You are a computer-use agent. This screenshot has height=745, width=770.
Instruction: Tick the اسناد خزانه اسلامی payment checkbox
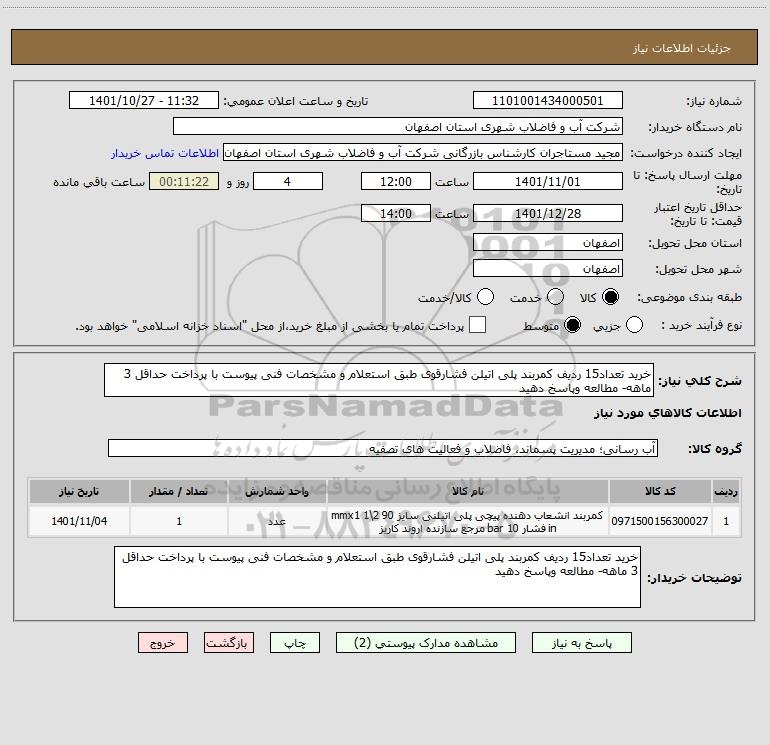(477, 325)
